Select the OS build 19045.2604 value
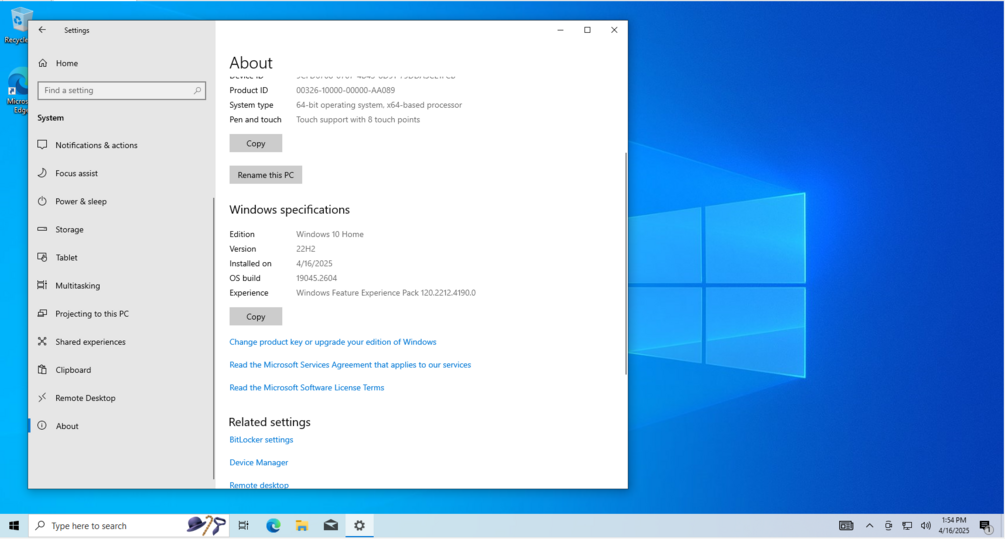 [x=316, y=278]
